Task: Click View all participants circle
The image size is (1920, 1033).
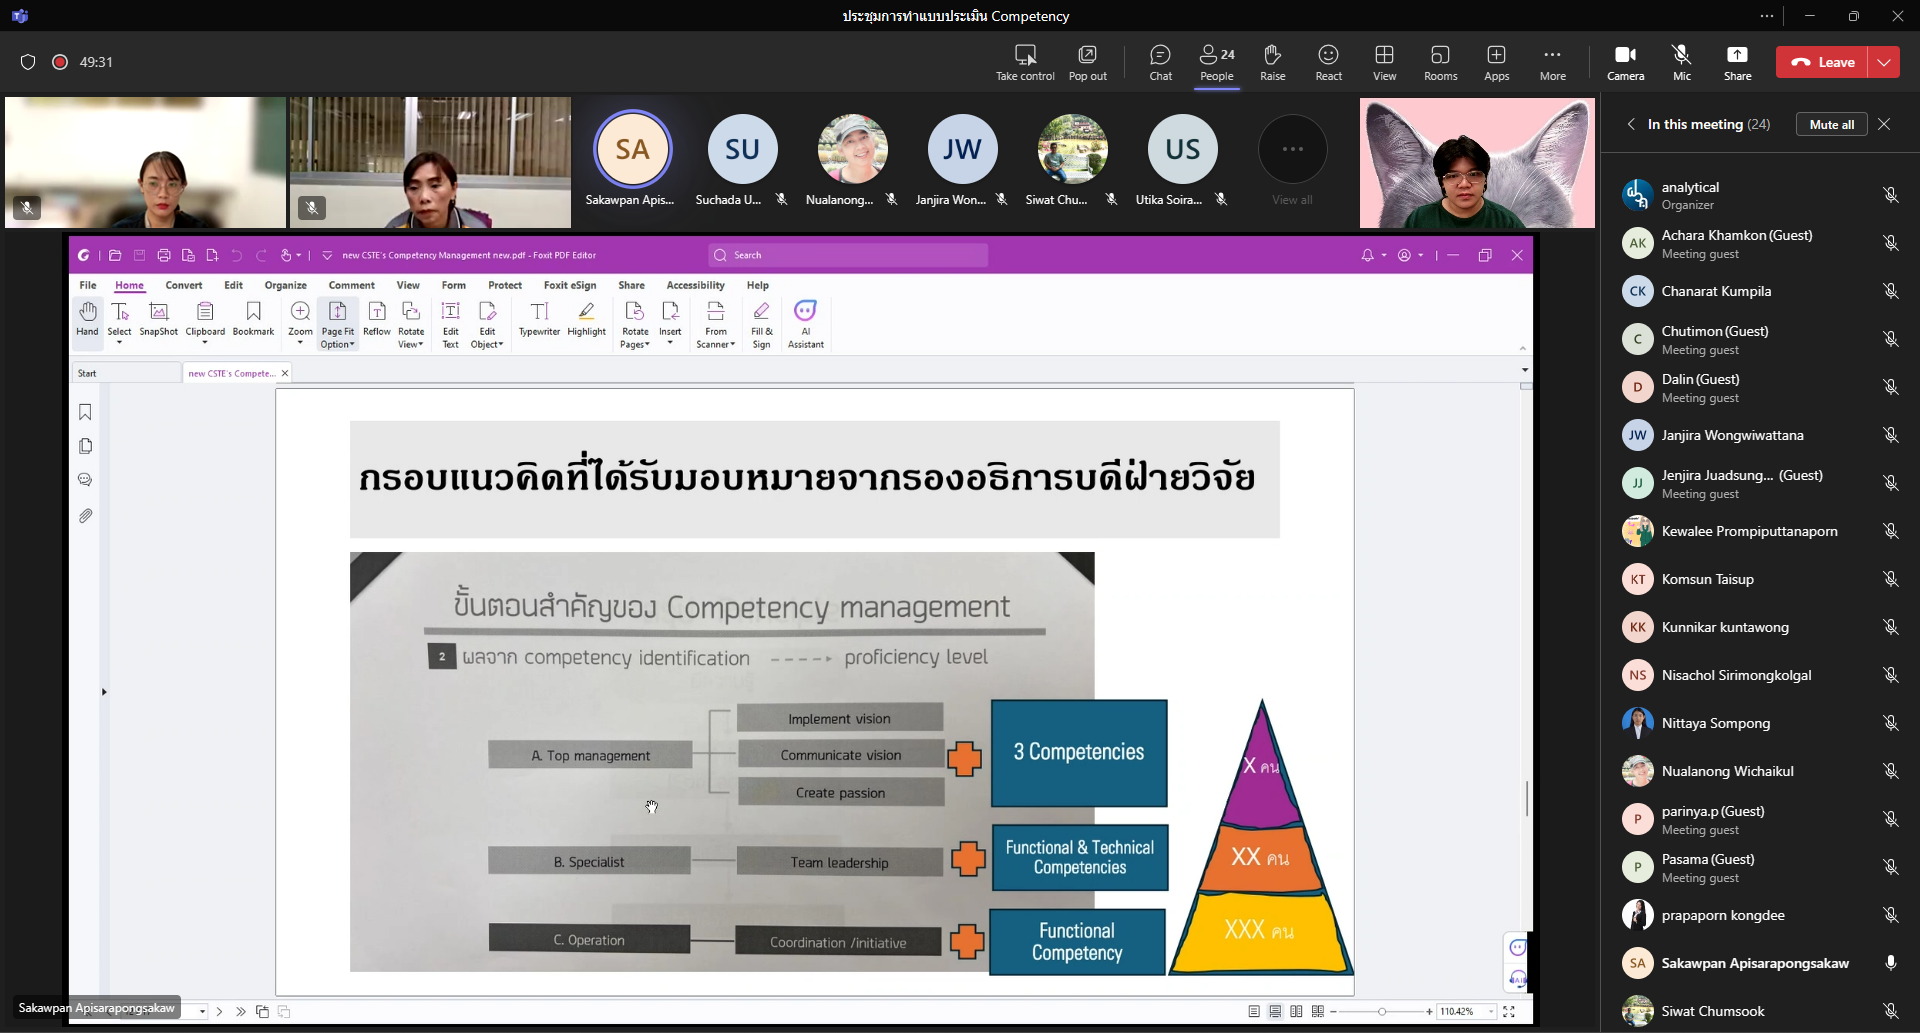Action: tap(1292, 150)
